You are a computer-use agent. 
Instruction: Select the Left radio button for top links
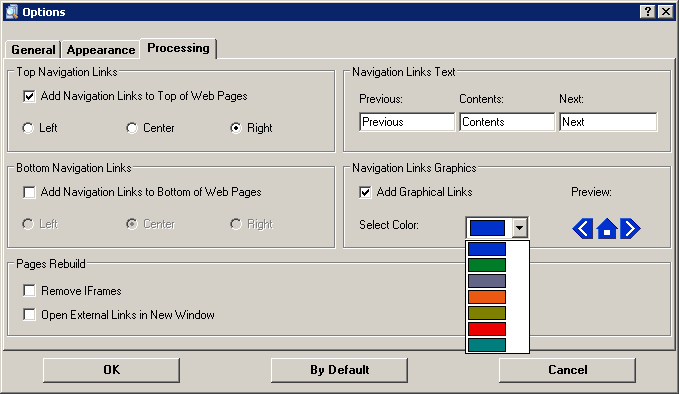[x=28, y=128]
